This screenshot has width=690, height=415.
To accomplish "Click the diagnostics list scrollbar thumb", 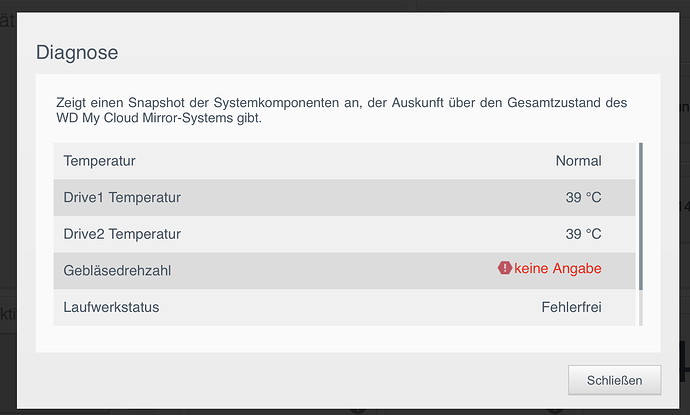I will (x=640, y=215).
